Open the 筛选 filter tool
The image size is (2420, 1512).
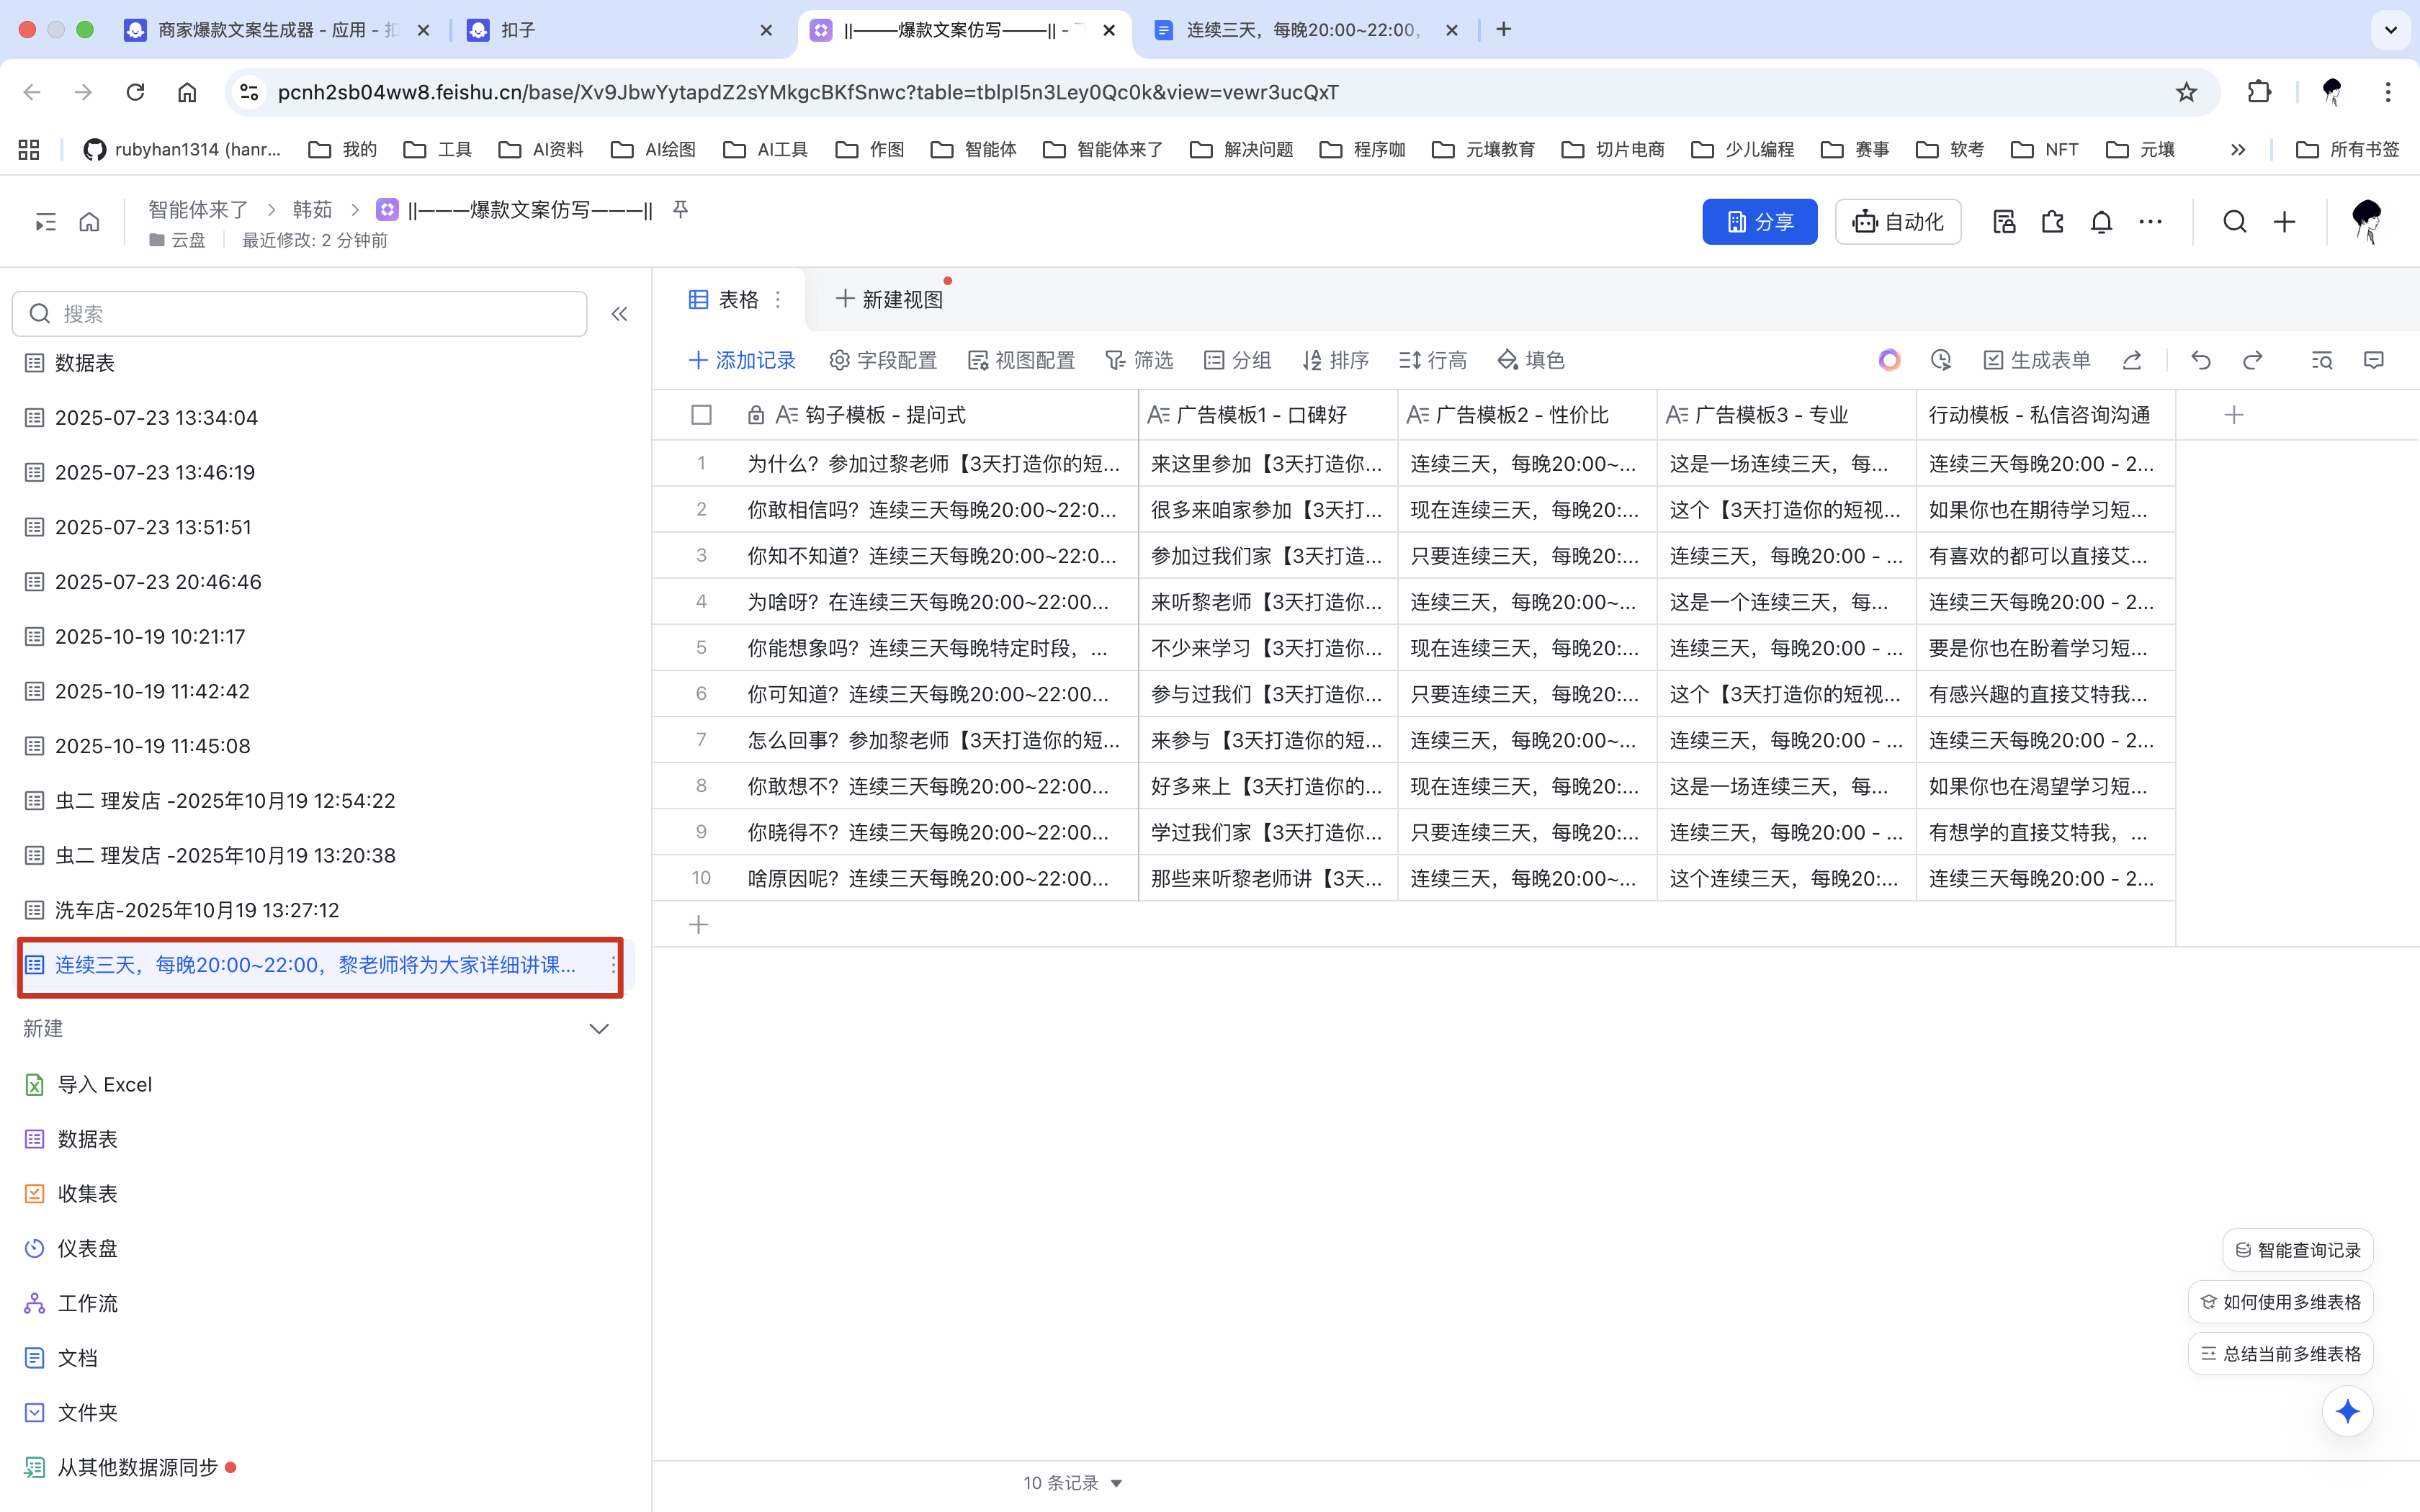click(1139, 360)
